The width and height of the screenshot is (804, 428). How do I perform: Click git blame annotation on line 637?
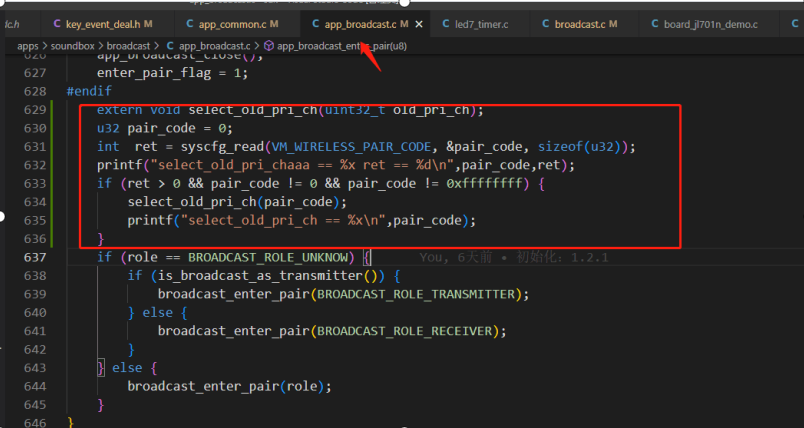point(514,257)
